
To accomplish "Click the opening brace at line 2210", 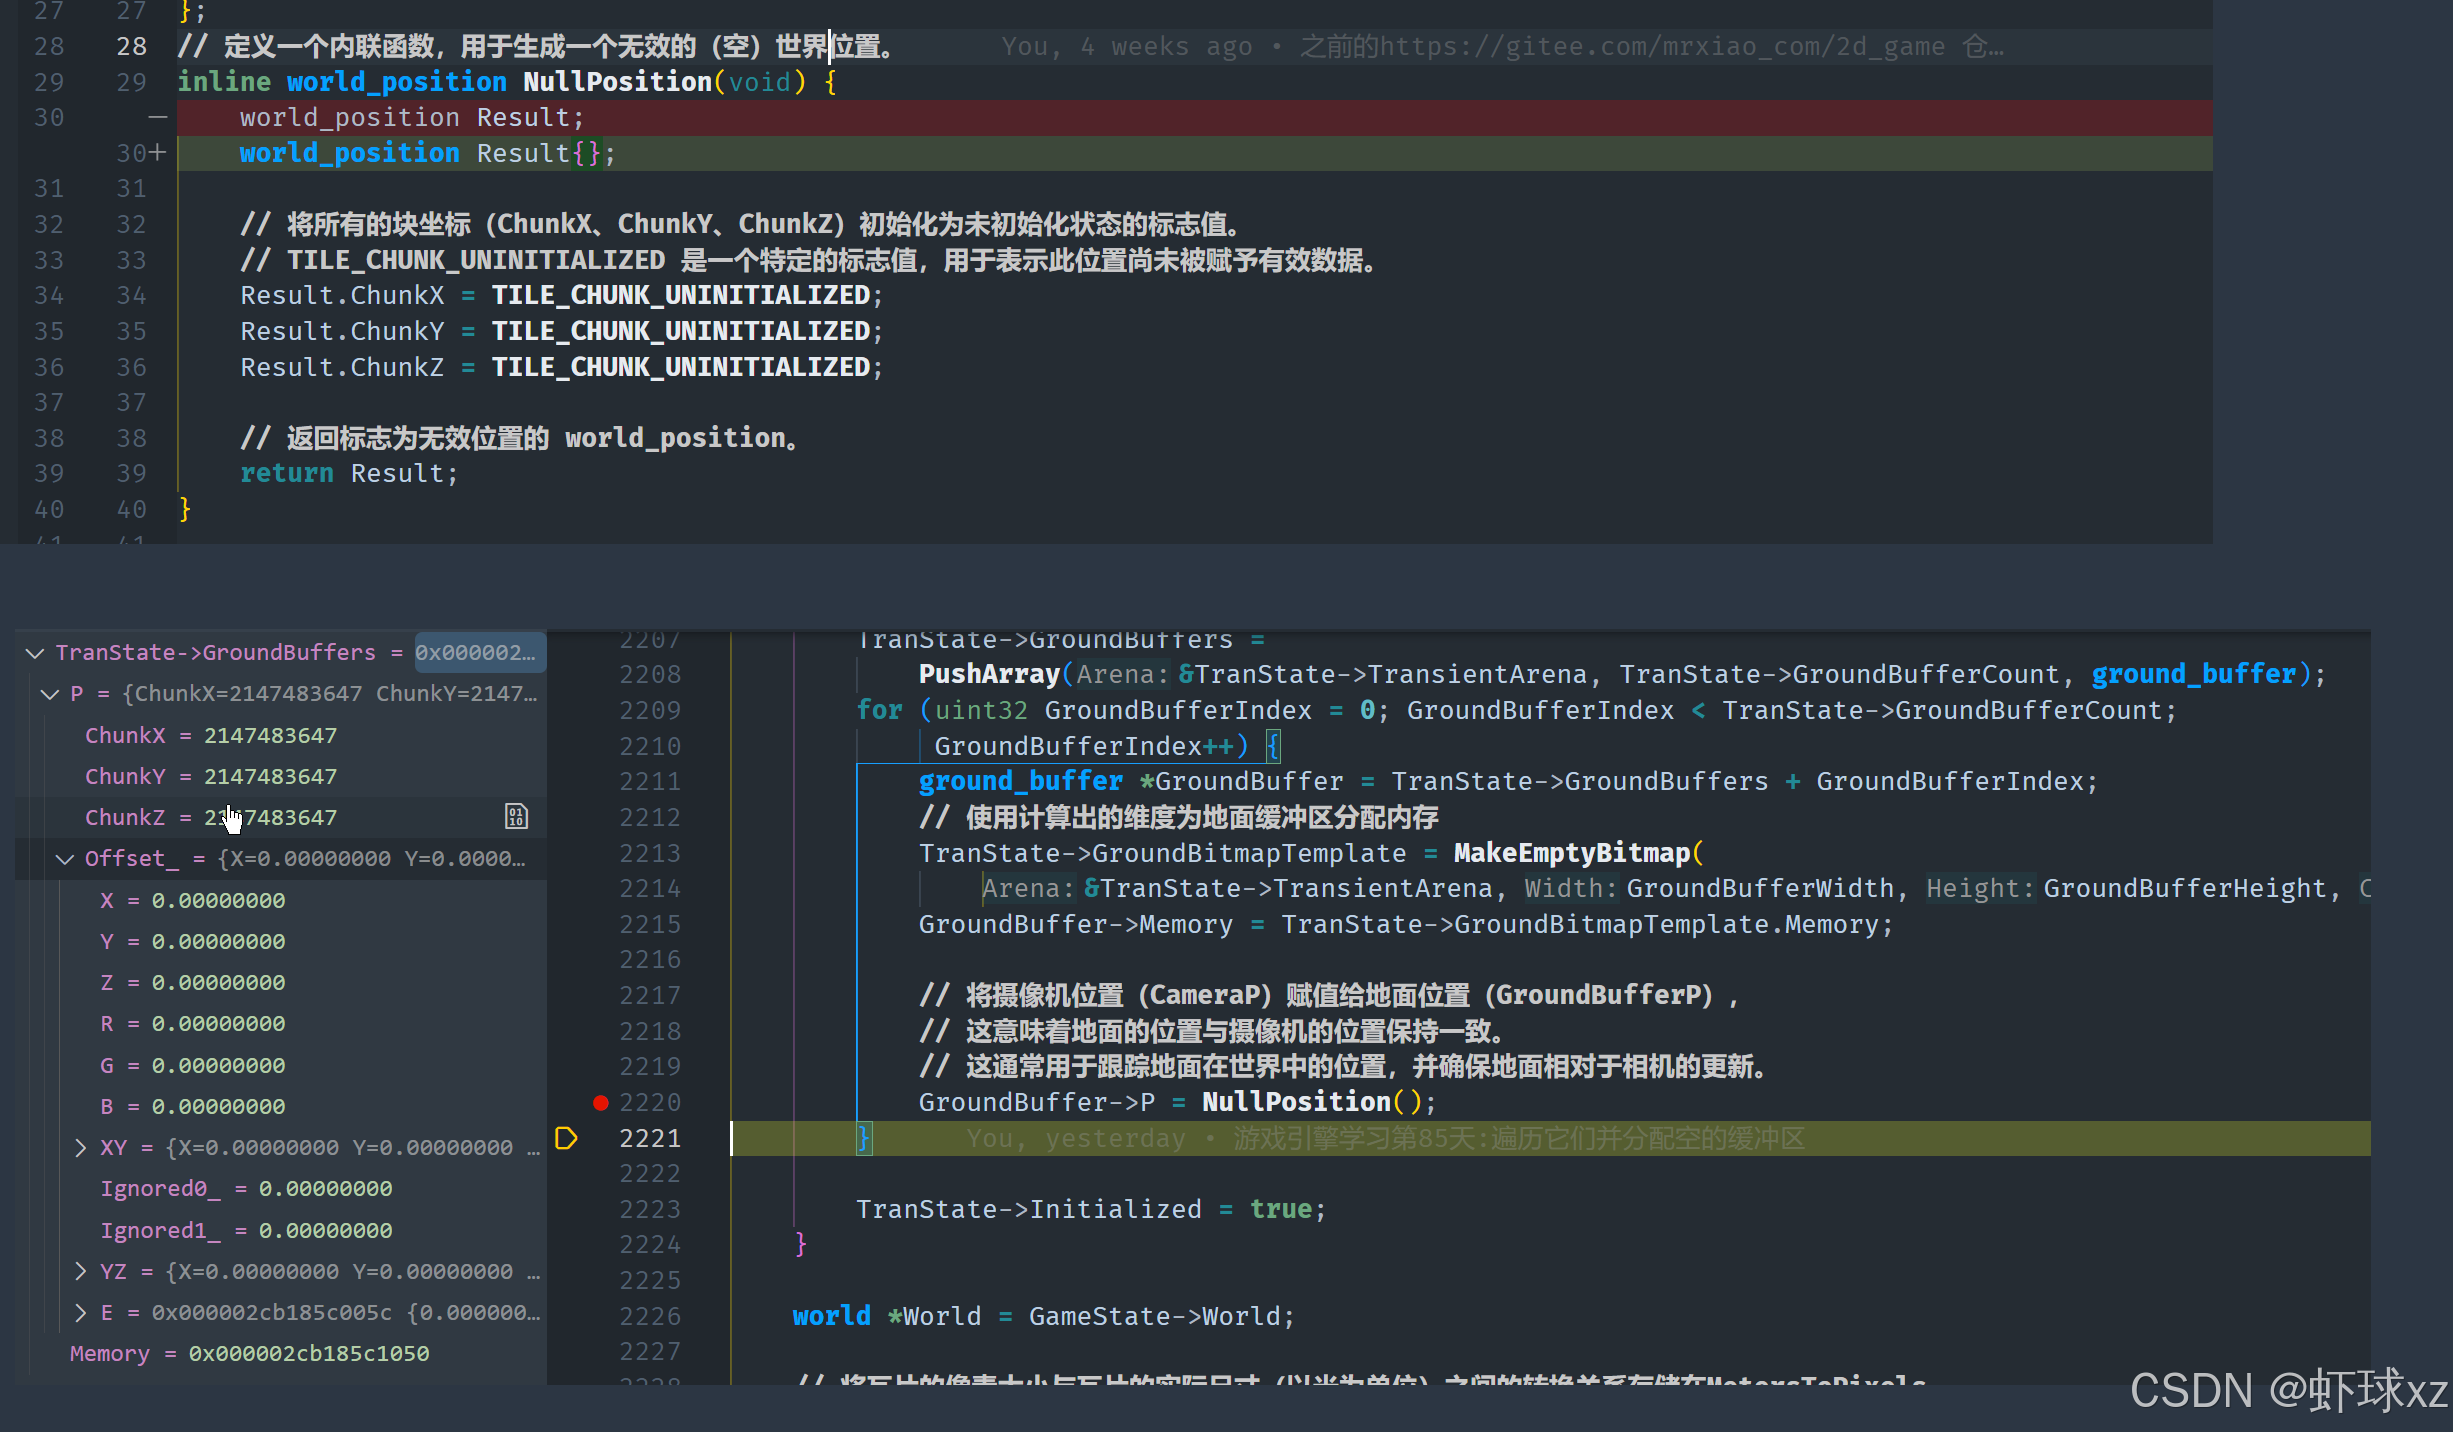I will click(x=1273, y=747).
